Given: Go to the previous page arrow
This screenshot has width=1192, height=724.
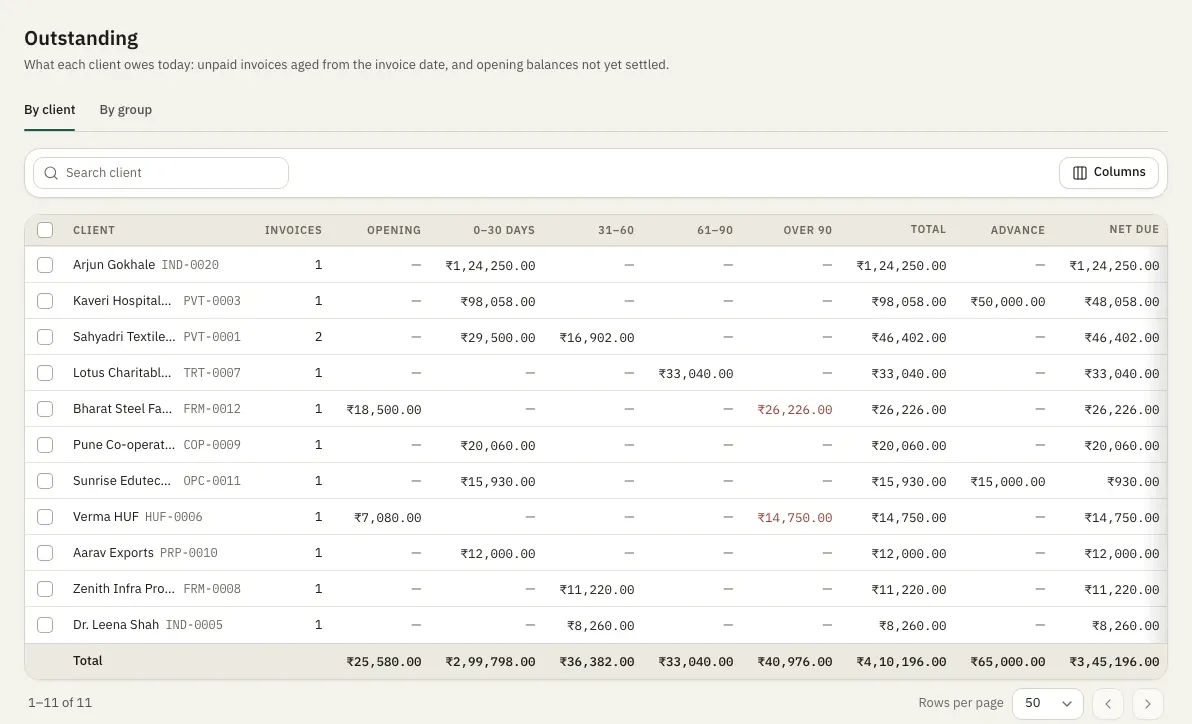Looking at the screenshot, I should pyautogui.click(x=1108, y=703).
